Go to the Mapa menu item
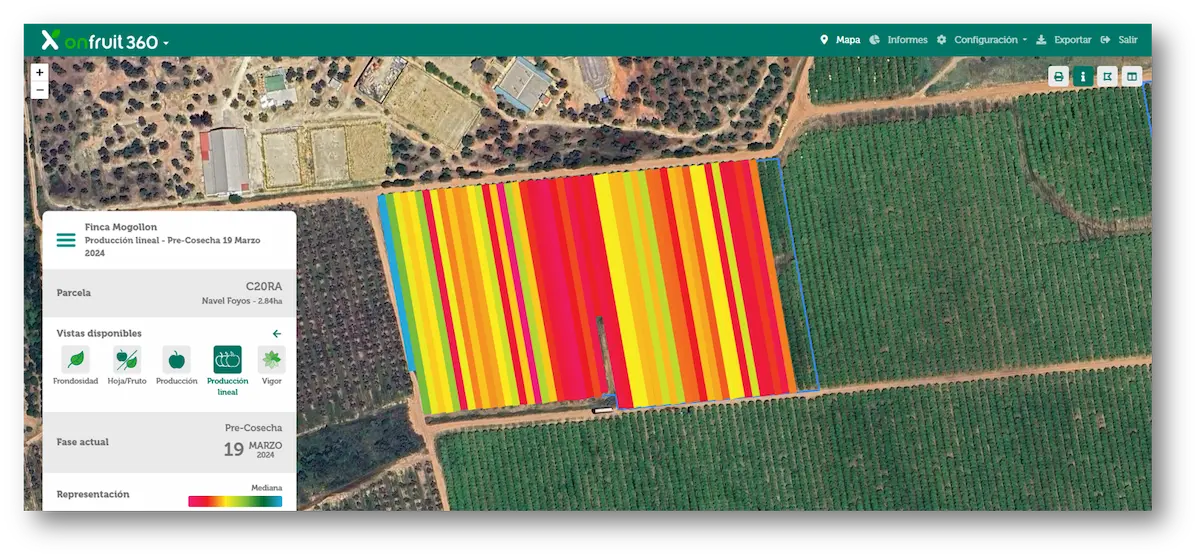 [x=840, y=40]
